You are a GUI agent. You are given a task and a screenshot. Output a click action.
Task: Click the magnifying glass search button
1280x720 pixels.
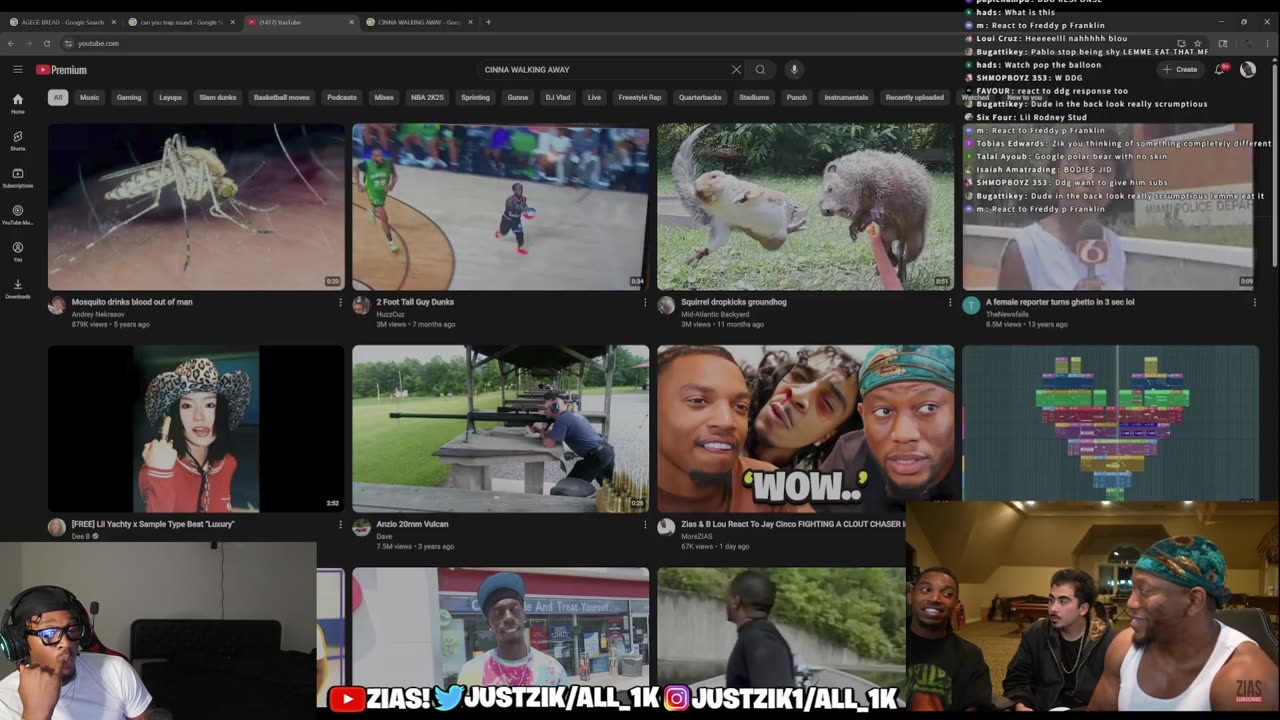click(x=760, y=70)
